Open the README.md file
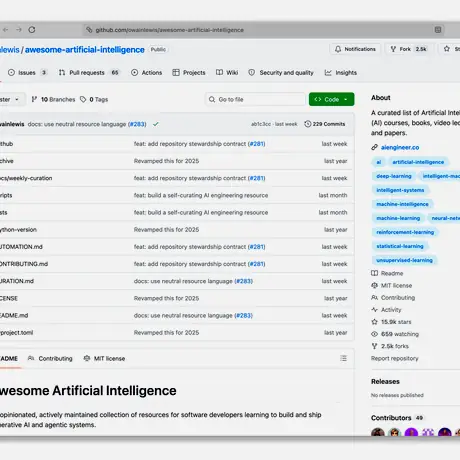The image size is (460, 460). pyautogui.click(x=14, y=316)
